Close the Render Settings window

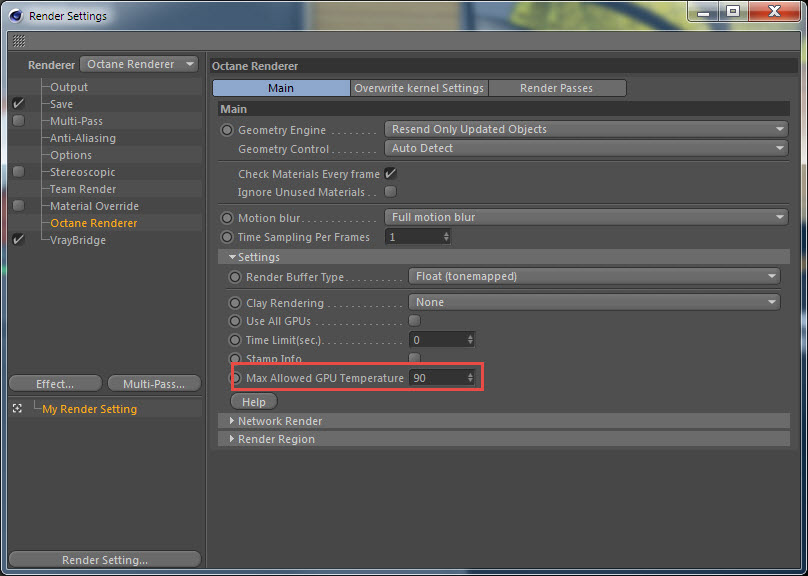(x=773, y=11)
